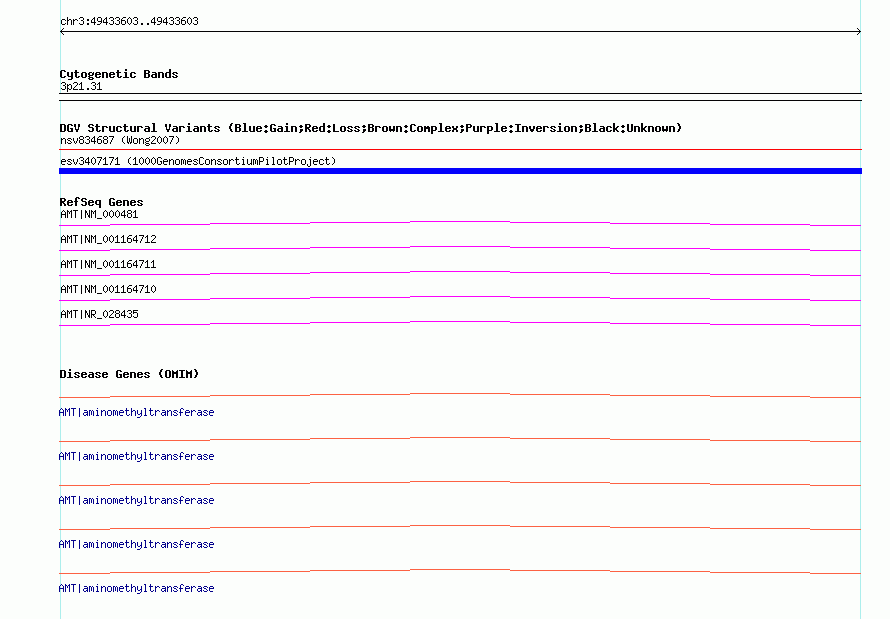The image size is (890, 619).
Task: Select the AMT|NM_000481 transcript
Action: coord(99,214)
